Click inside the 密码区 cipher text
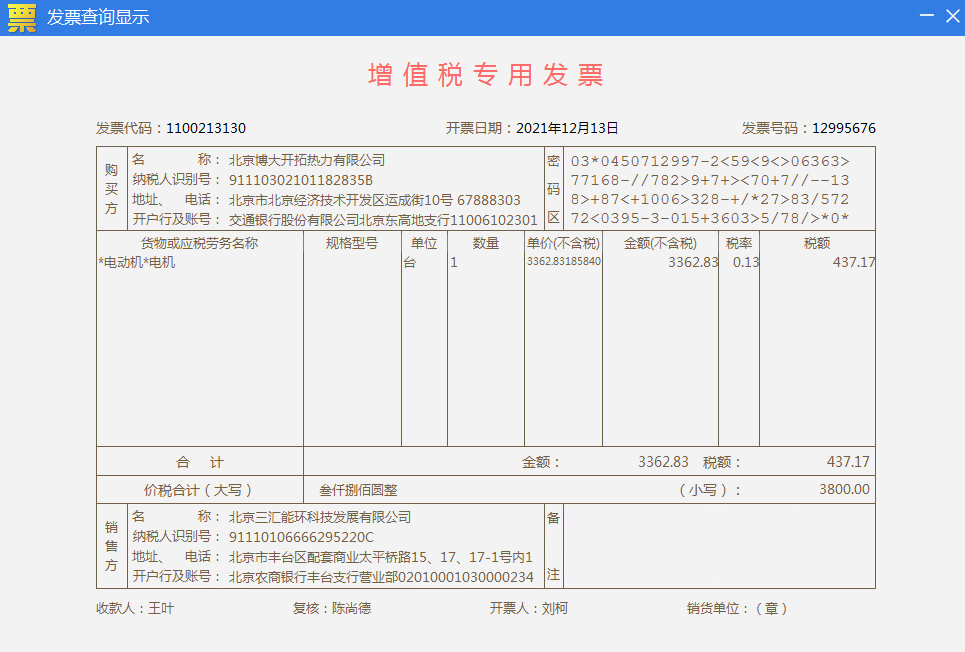965x652 pixels. tap(709, 190)
